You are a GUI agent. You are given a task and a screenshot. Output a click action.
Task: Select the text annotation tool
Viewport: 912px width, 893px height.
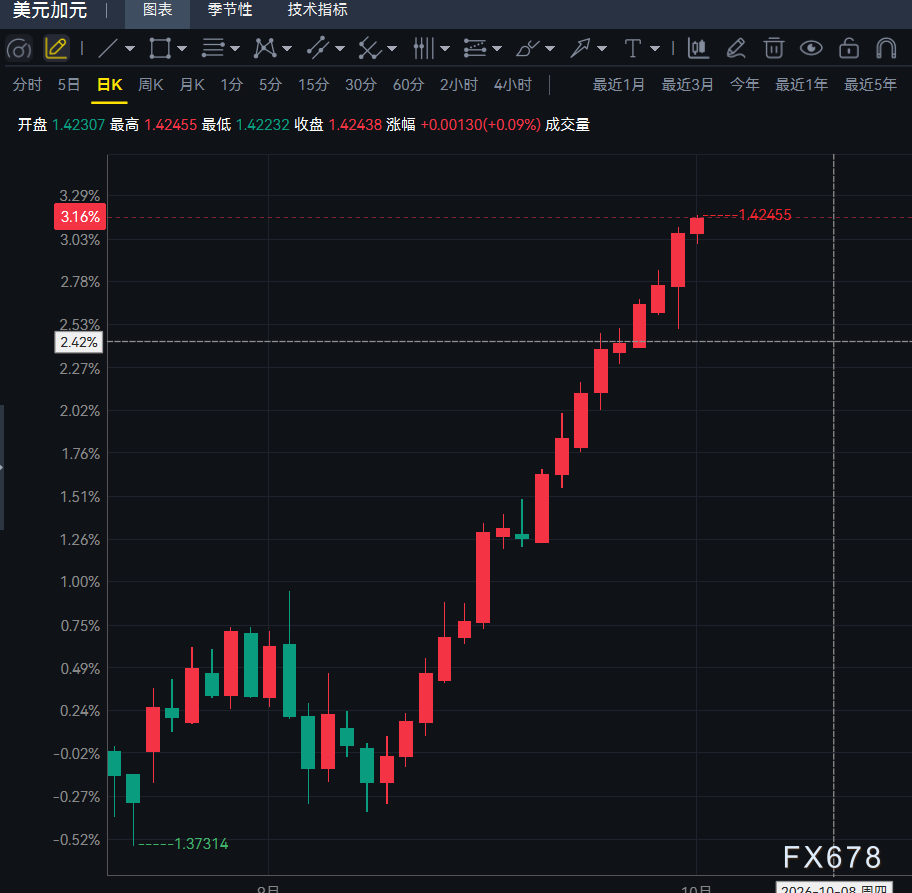tap(632, 48)
